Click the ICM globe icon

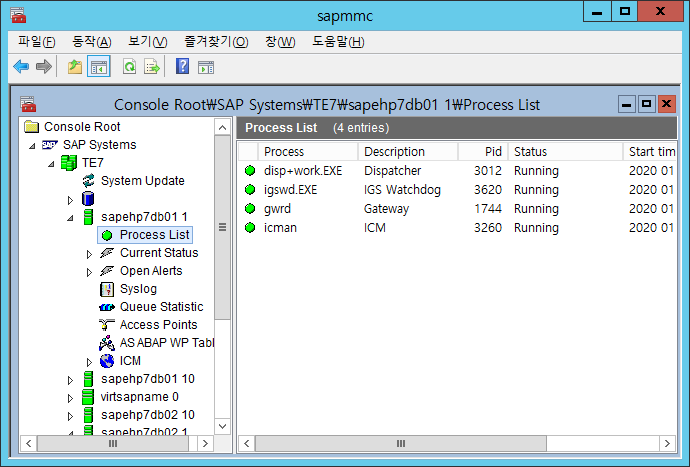pyautogui.click(x=107, y=361)
